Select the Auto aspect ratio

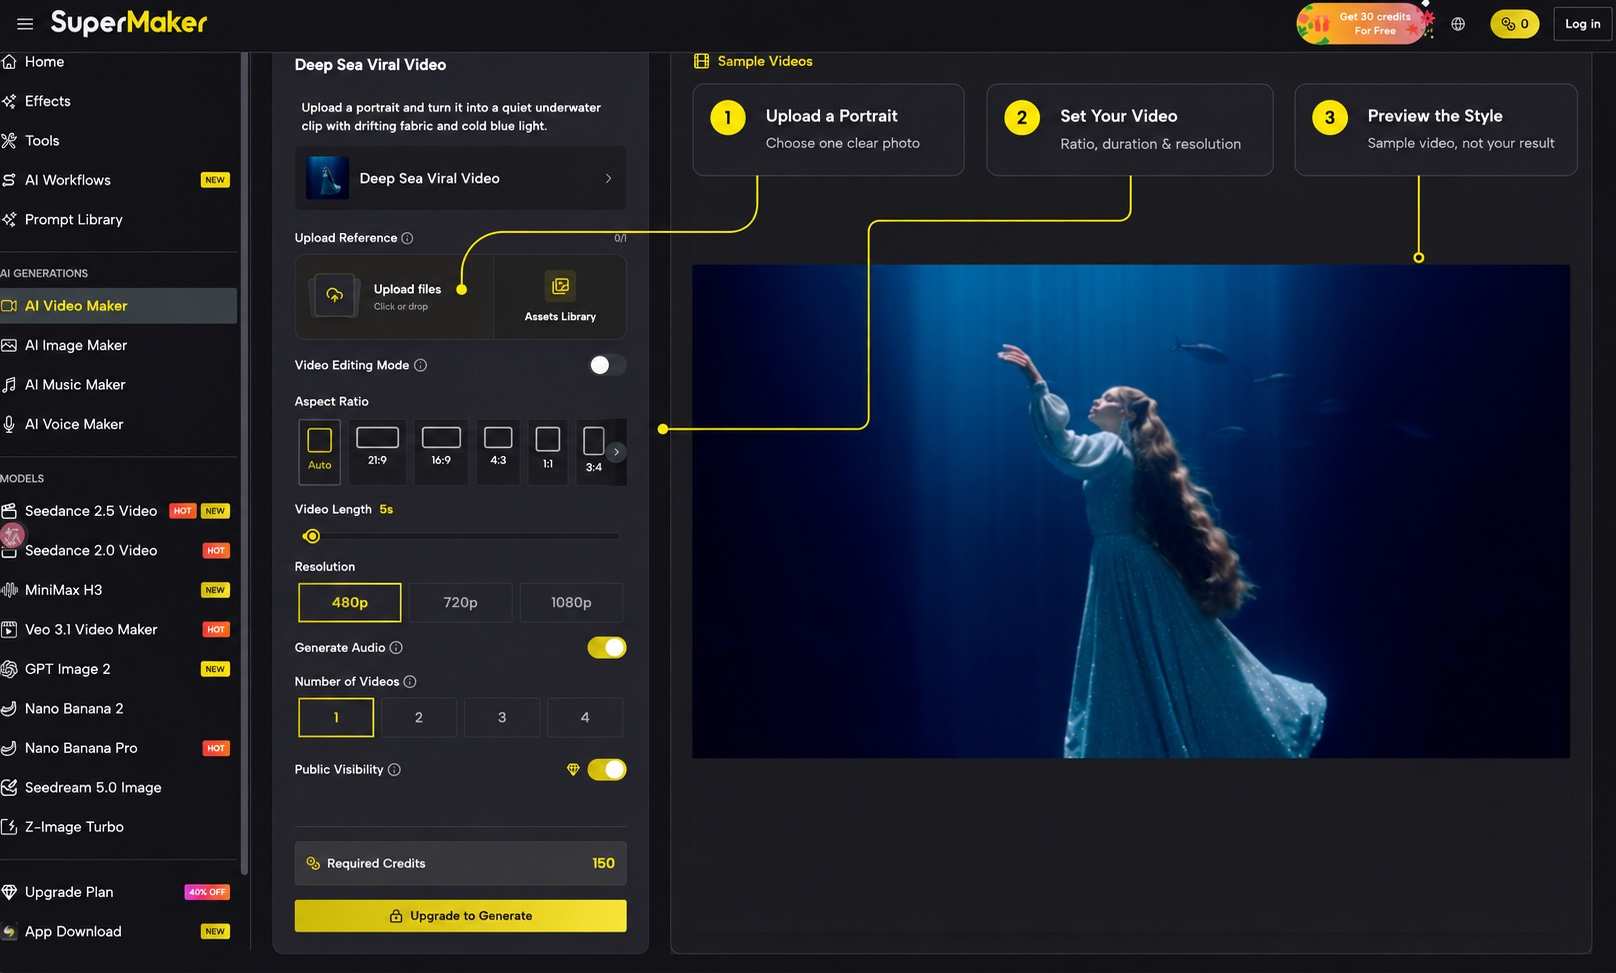pyautogui.click(x=319, y=451)
